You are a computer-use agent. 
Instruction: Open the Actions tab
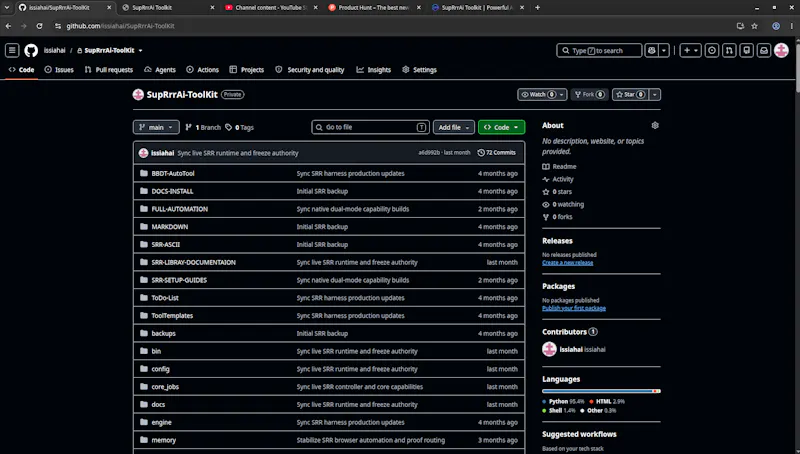click(x=203, y=70)
